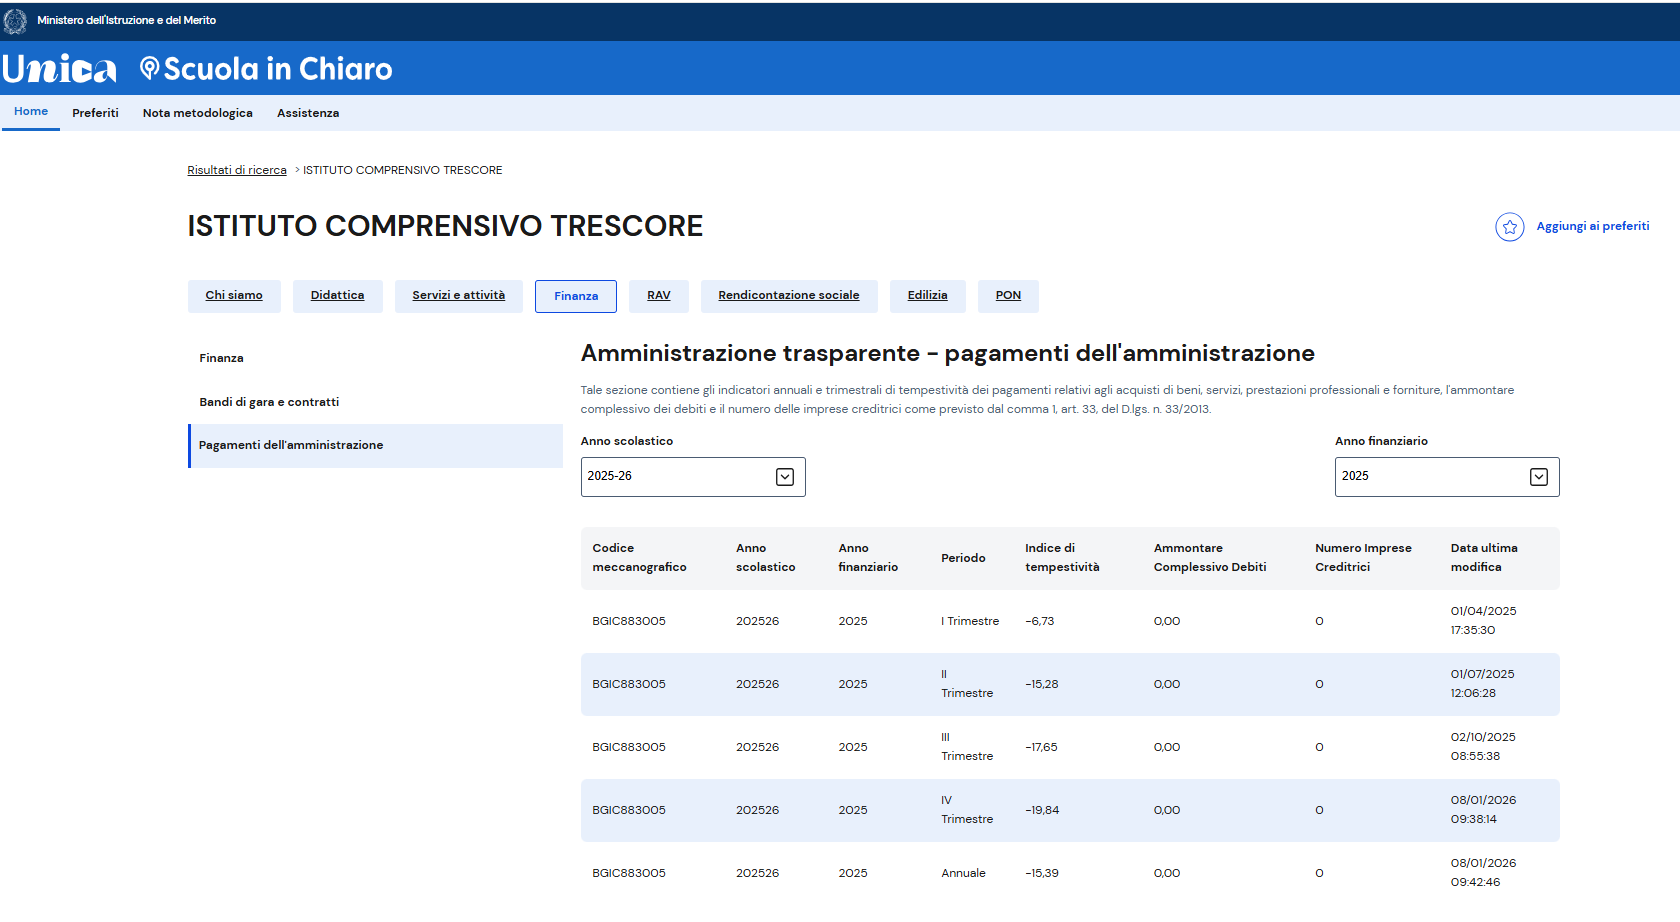Viewport: 1680px width, 922px height.
Task: Open the PON tab
Action: [1008, 296]
